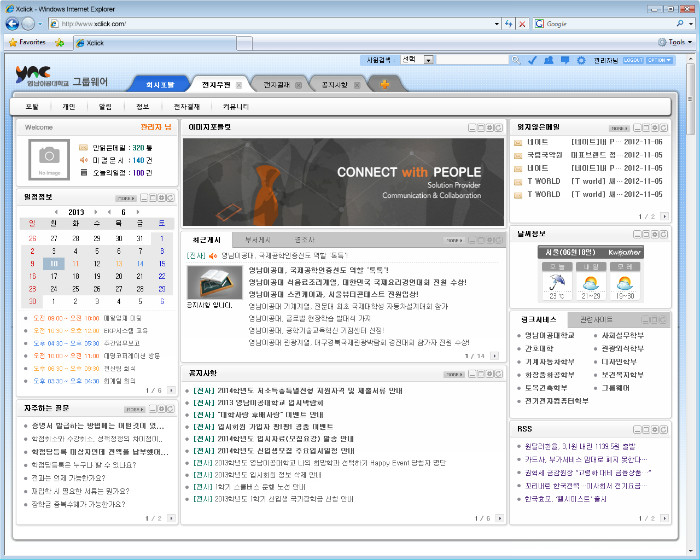Minimize the 이미지포틀릿 panel

click(x=472, y=128)
